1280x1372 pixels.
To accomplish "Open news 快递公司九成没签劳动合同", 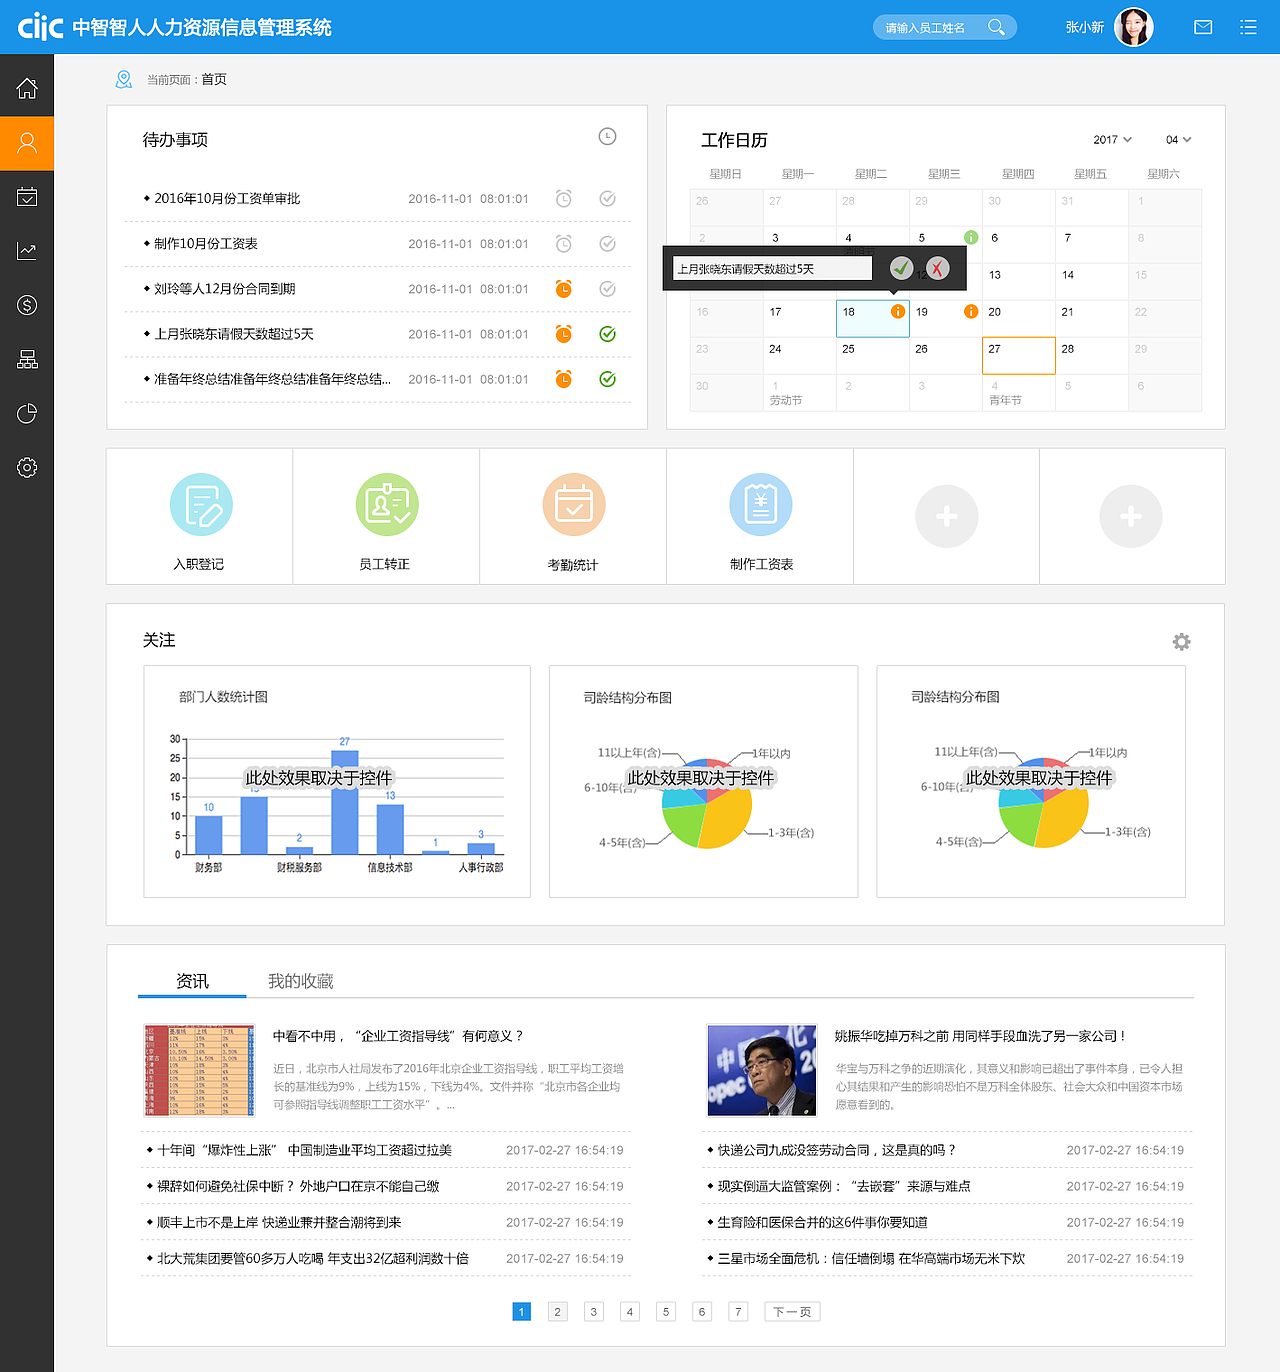I will (837, 1150).
